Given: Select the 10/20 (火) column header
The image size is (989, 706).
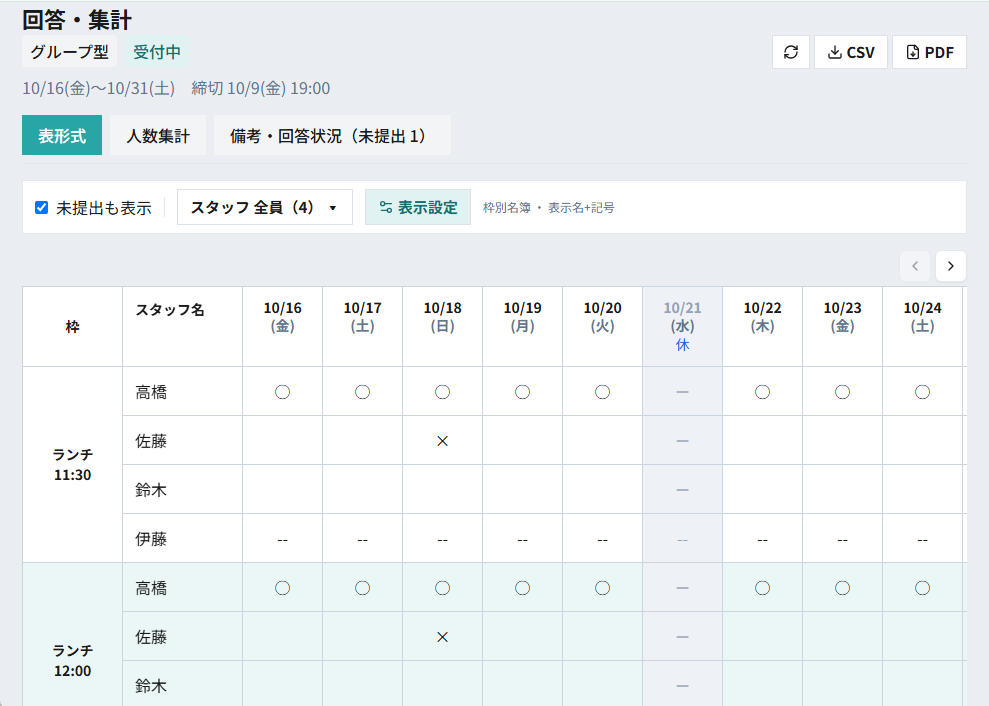Looking at the screenshot, I should 602,327.
